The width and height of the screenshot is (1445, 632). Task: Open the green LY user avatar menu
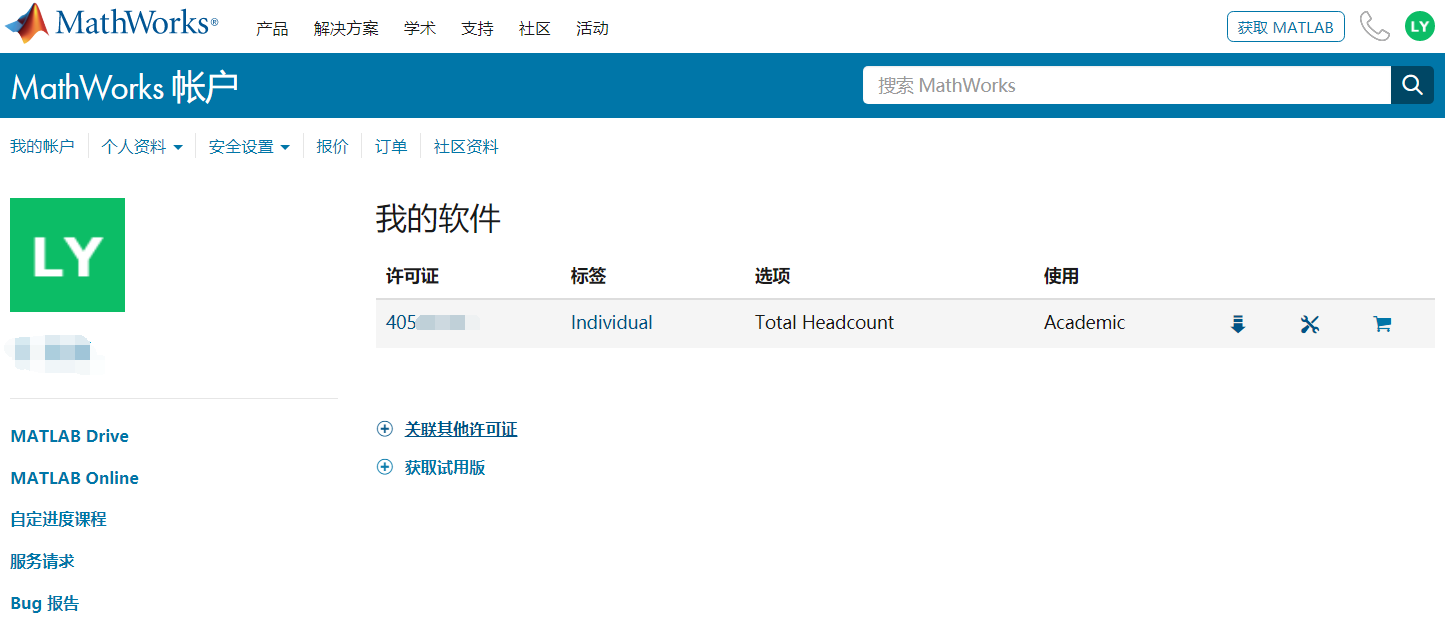click(1419, 27)
